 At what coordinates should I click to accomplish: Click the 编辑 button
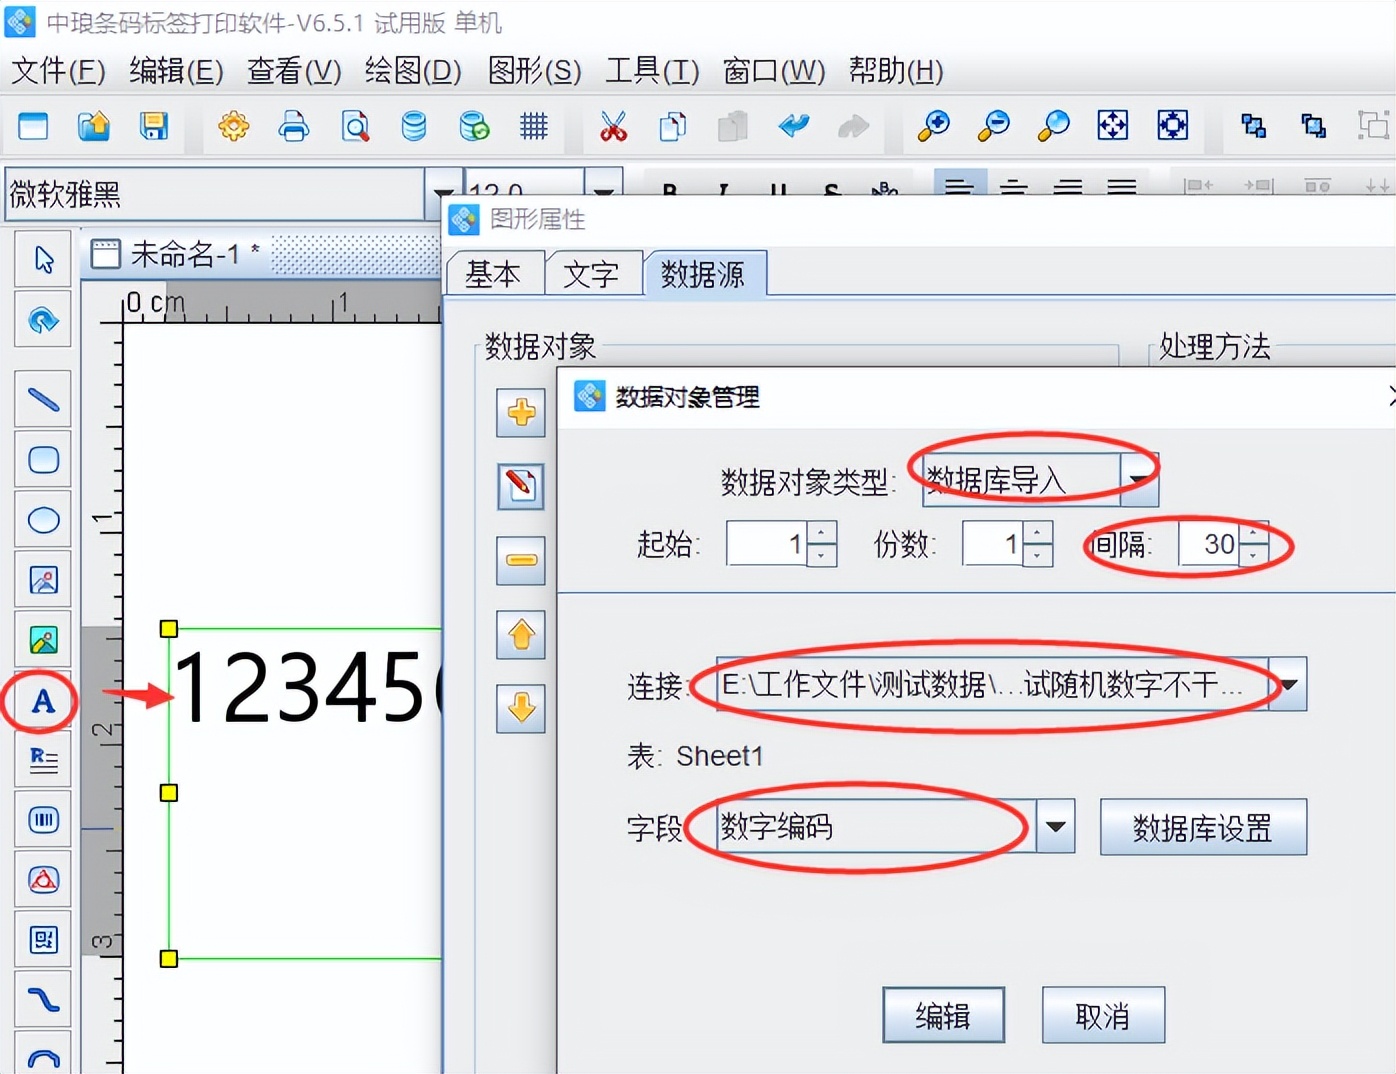pyautogui.click(x=943, y=1015)
